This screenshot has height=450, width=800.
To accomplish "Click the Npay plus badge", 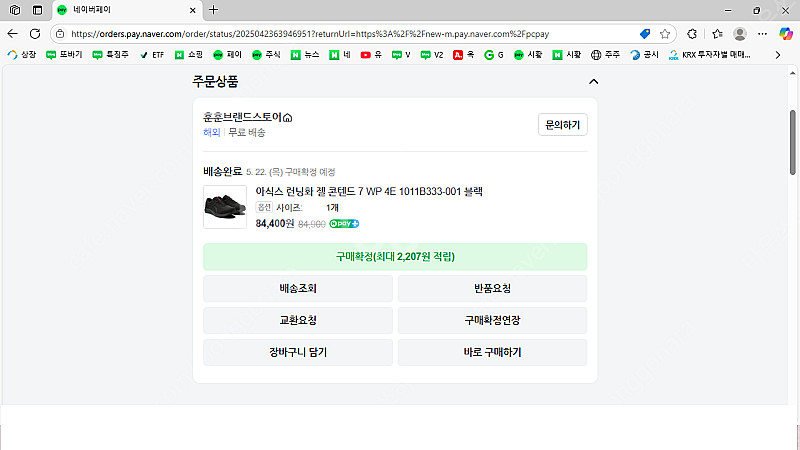I will click(x=344, y=223).
